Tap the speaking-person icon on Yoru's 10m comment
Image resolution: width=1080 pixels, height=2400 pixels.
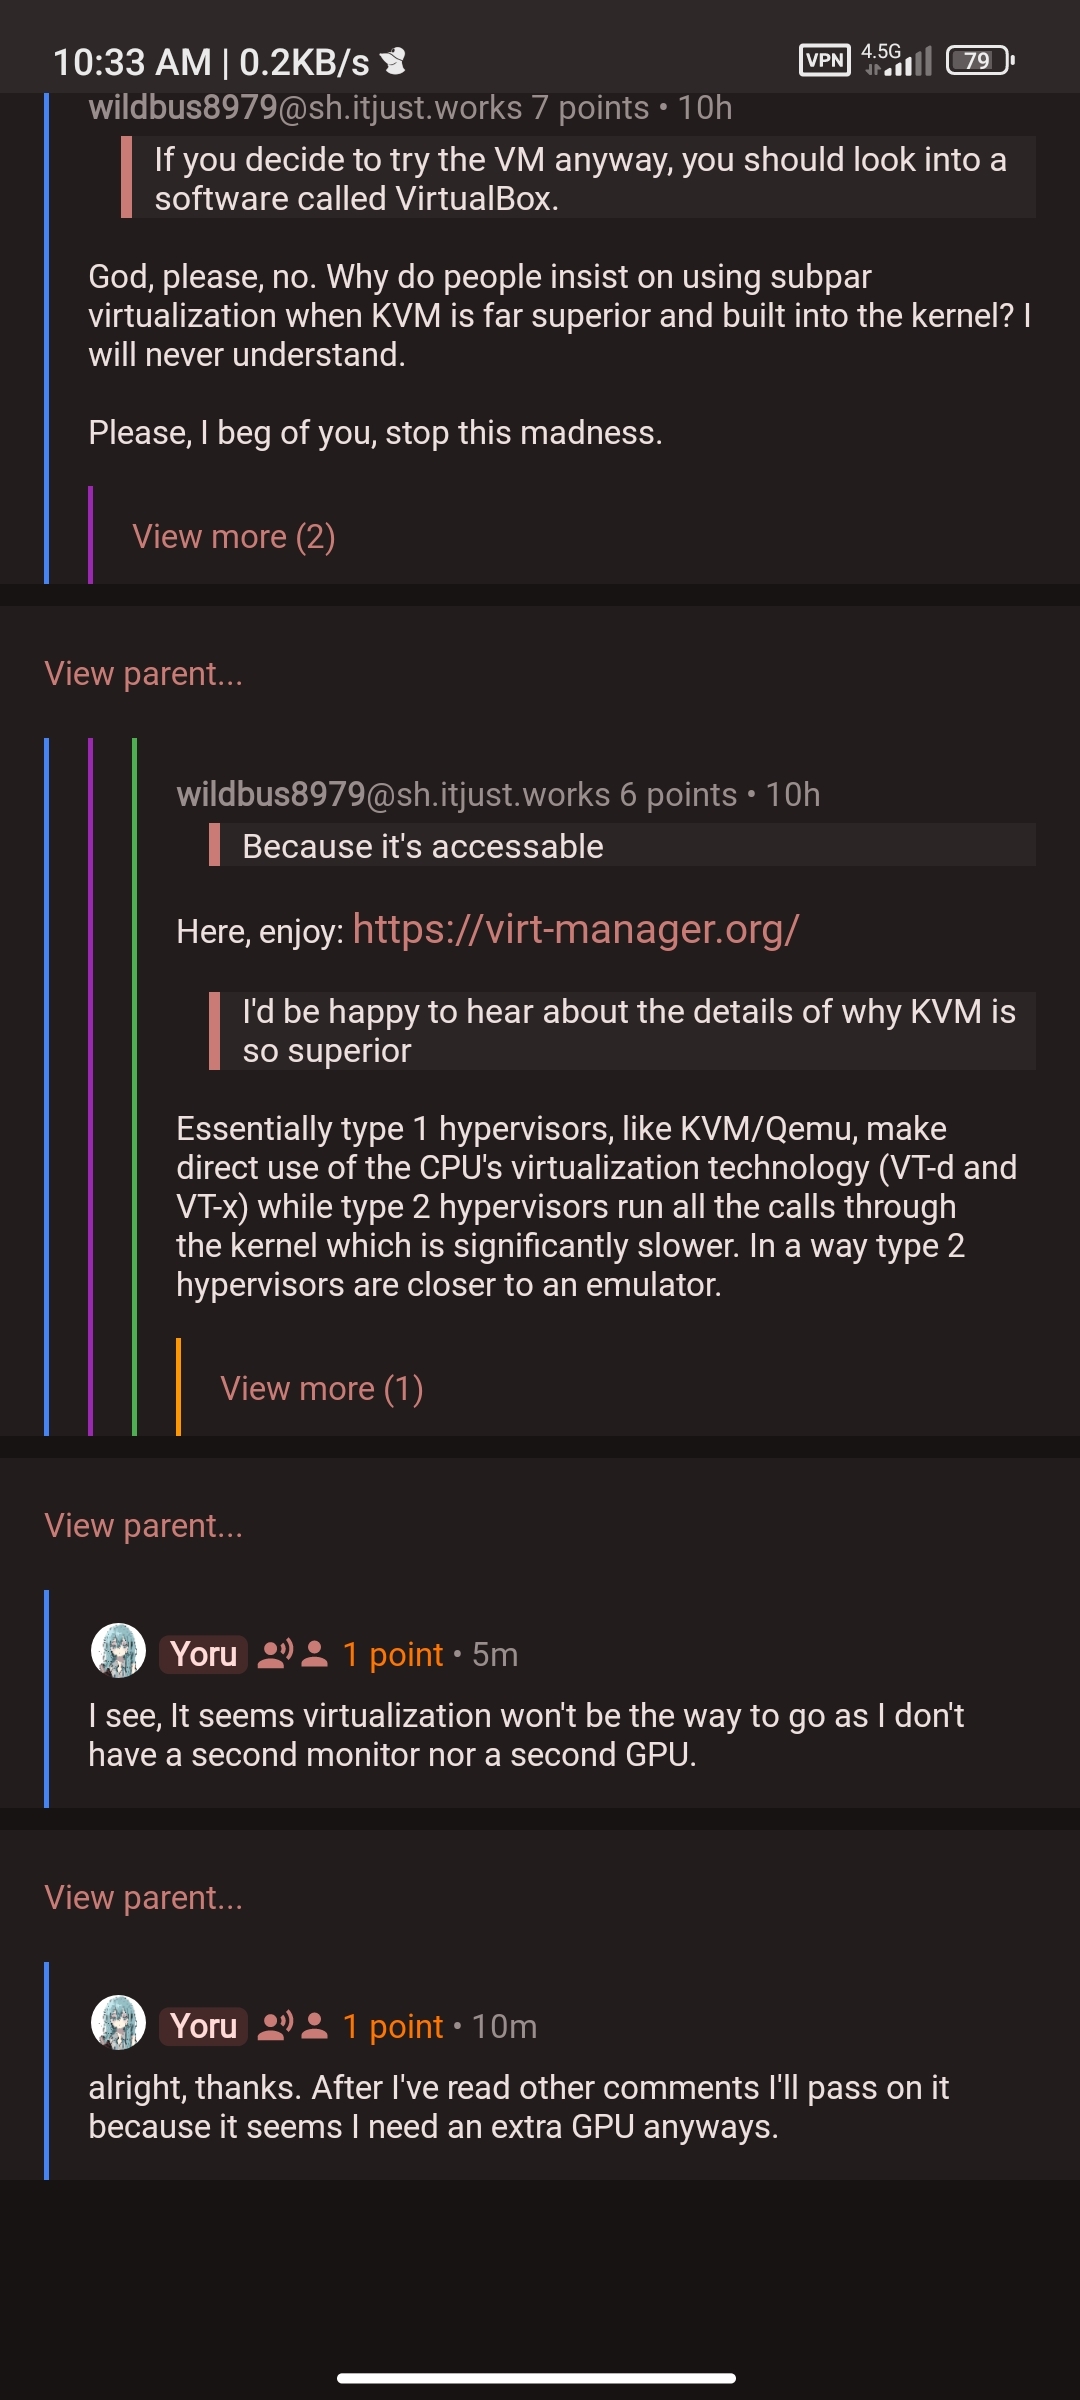coord(275,2026)
